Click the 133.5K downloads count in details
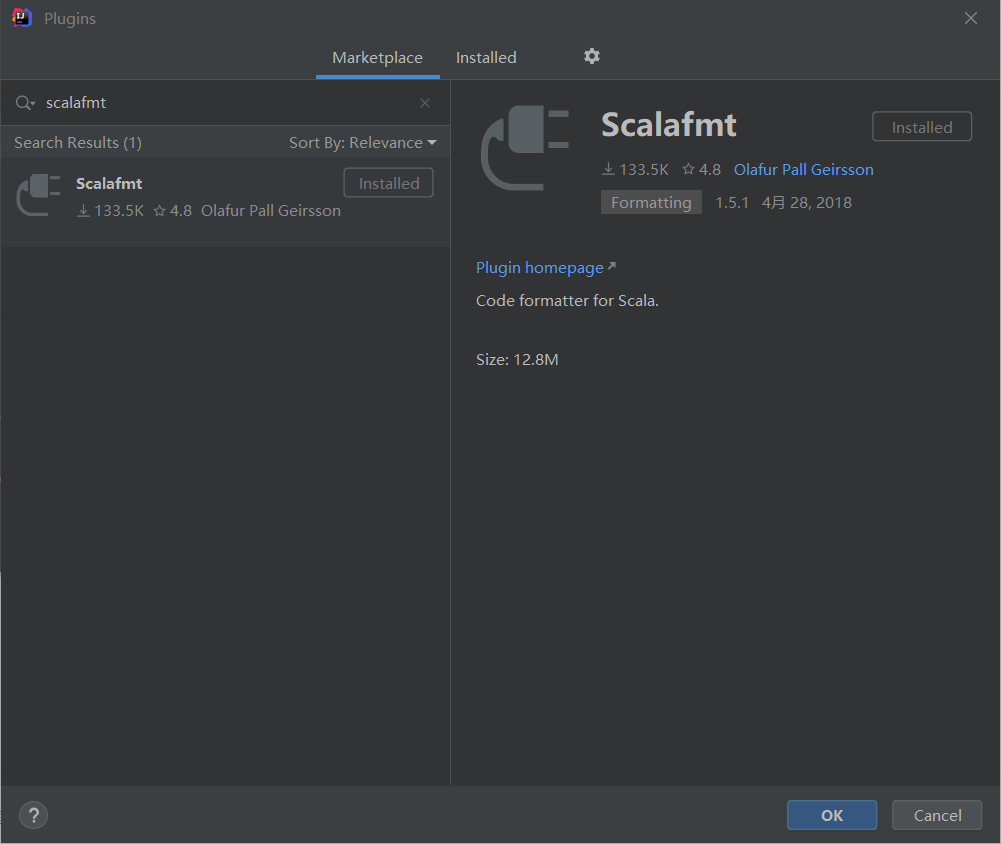Image resolution: width=1001 pixels, height=844 pixels. pos(635,169)
